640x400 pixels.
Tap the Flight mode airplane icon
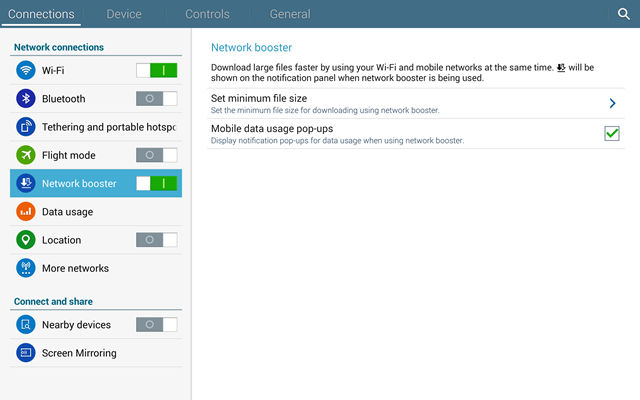click(26, 155)
